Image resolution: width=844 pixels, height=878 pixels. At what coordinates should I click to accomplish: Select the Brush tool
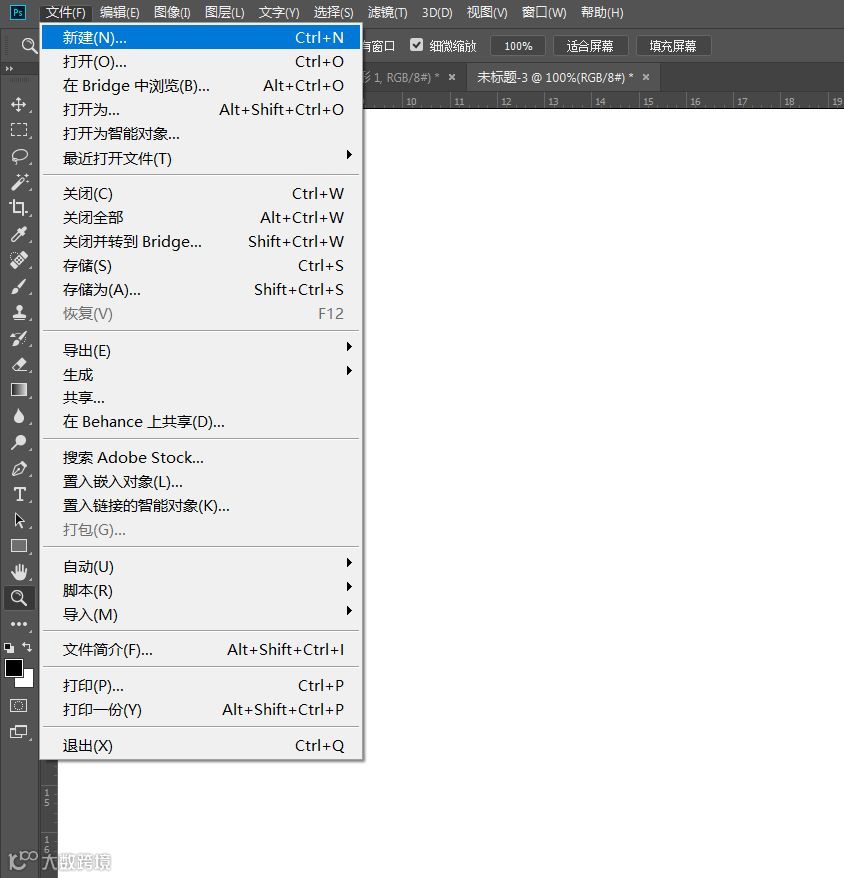pos(19,286)
